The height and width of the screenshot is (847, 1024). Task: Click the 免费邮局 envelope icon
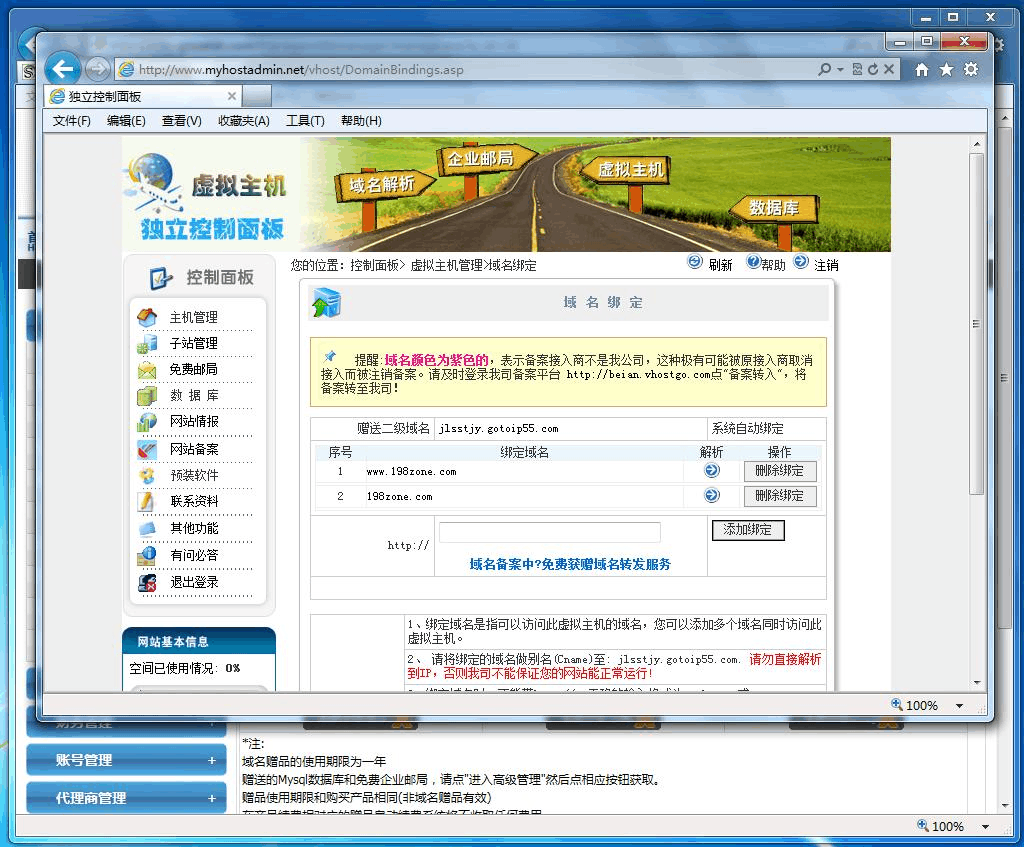pyautogui.click(x=147, y=369)
